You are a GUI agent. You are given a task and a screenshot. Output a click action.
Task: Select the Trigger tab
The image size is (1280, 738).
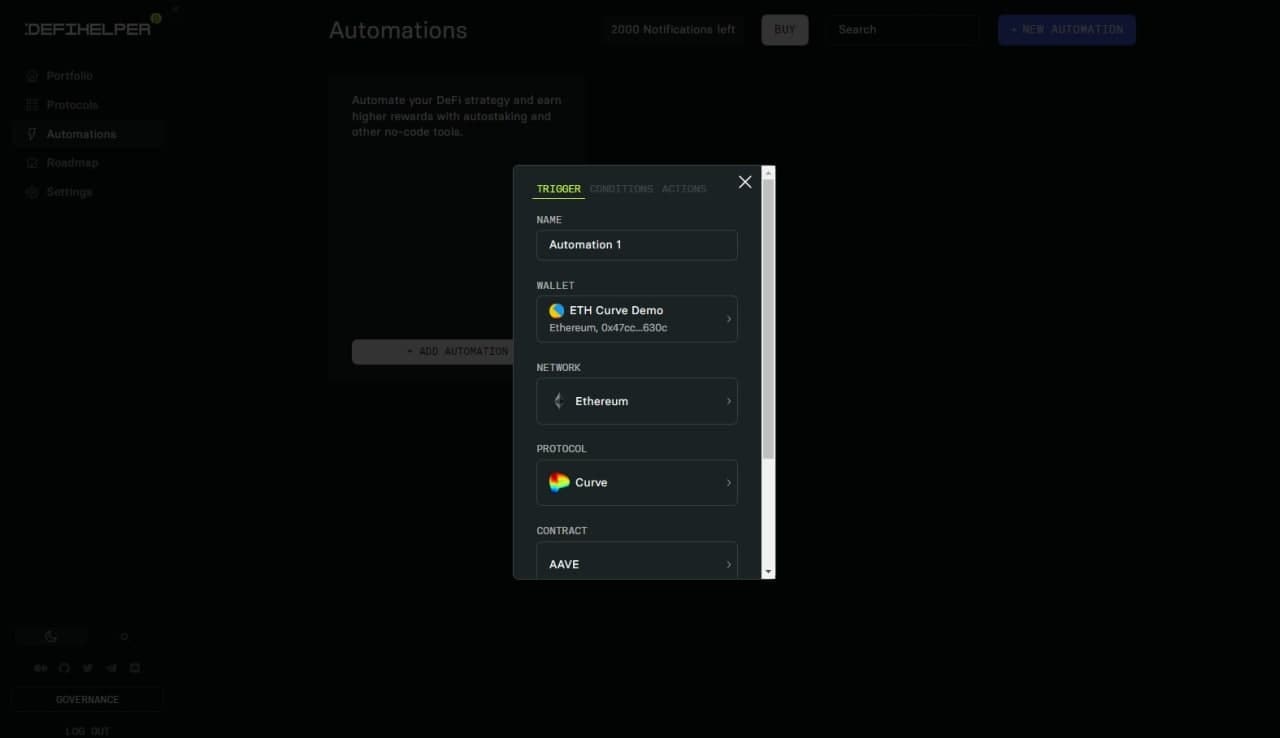(x=558, y=189)
